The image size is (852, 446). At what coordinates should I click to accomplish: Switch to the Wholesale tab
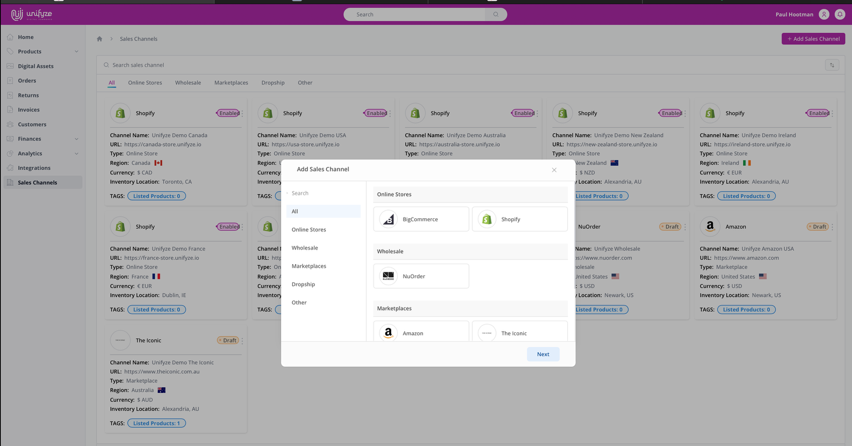(x=188, y=83)
